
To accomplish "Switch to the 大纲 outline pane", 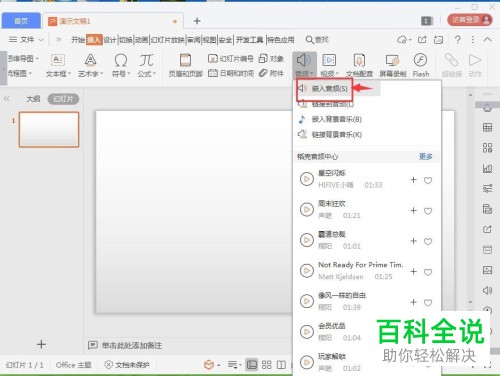I will point(33,99).
